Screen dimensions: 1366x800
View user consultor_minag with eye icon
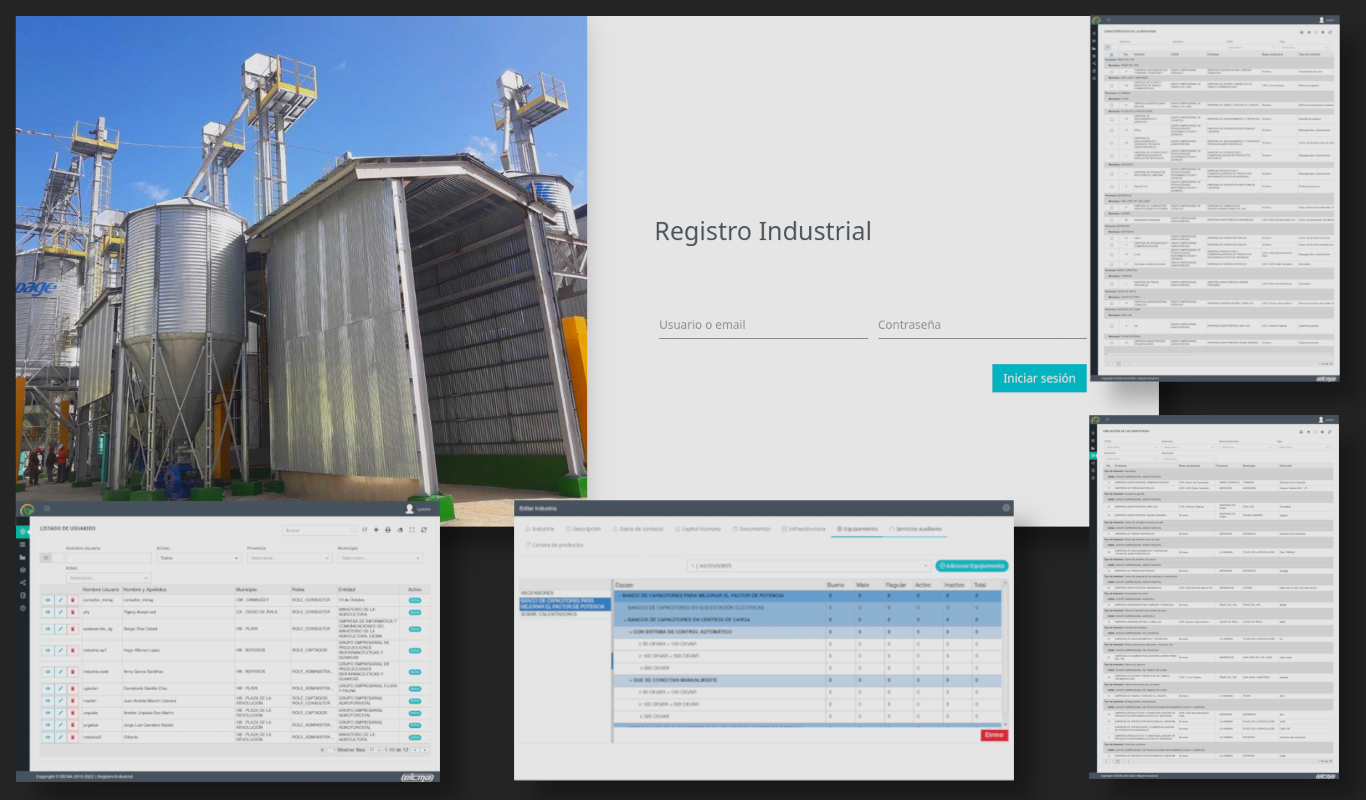pyautogui.click(x=47, y=599)
